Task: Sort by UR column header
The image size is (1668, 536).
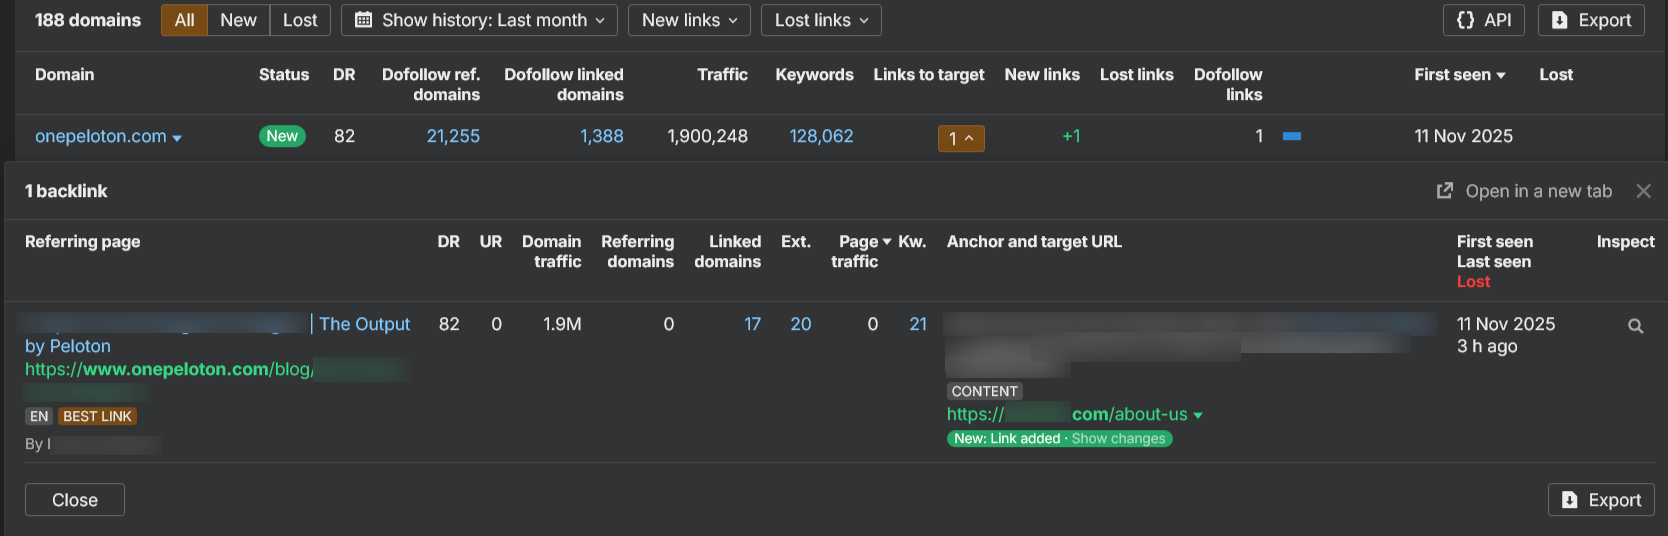Action: (x=490, y=241)
